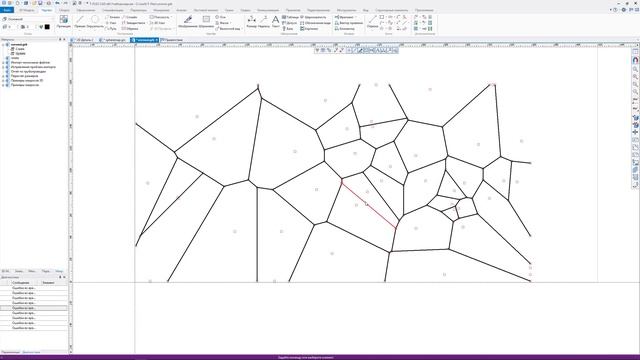Select the Прямая construction line tool

80,22
